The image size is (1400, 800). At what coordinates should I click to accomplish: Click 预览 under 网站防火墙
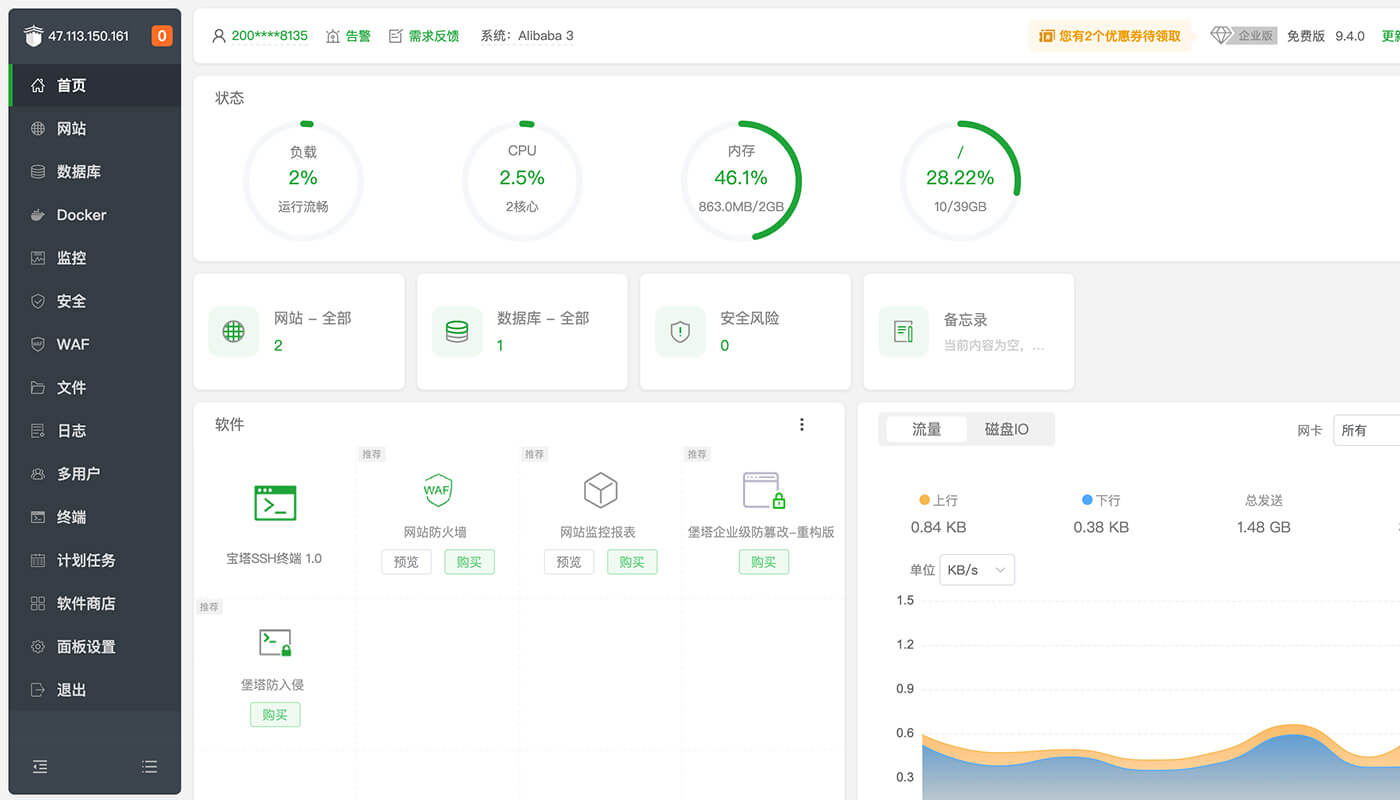click(x=406, y=562)
